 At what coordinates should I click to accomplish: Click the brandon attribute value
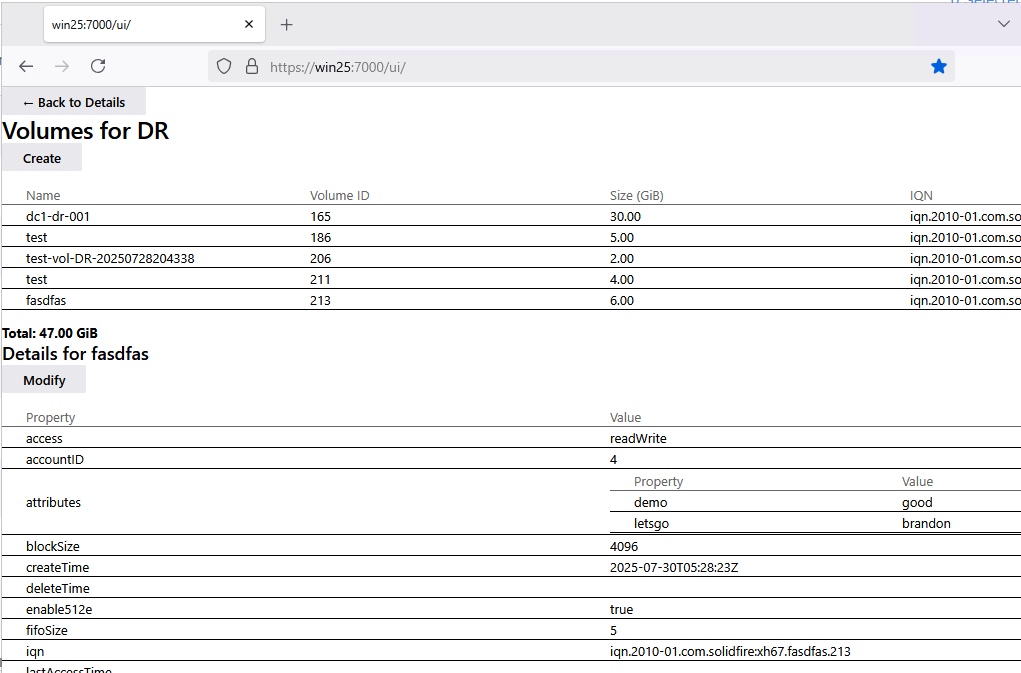coord(926,523)
